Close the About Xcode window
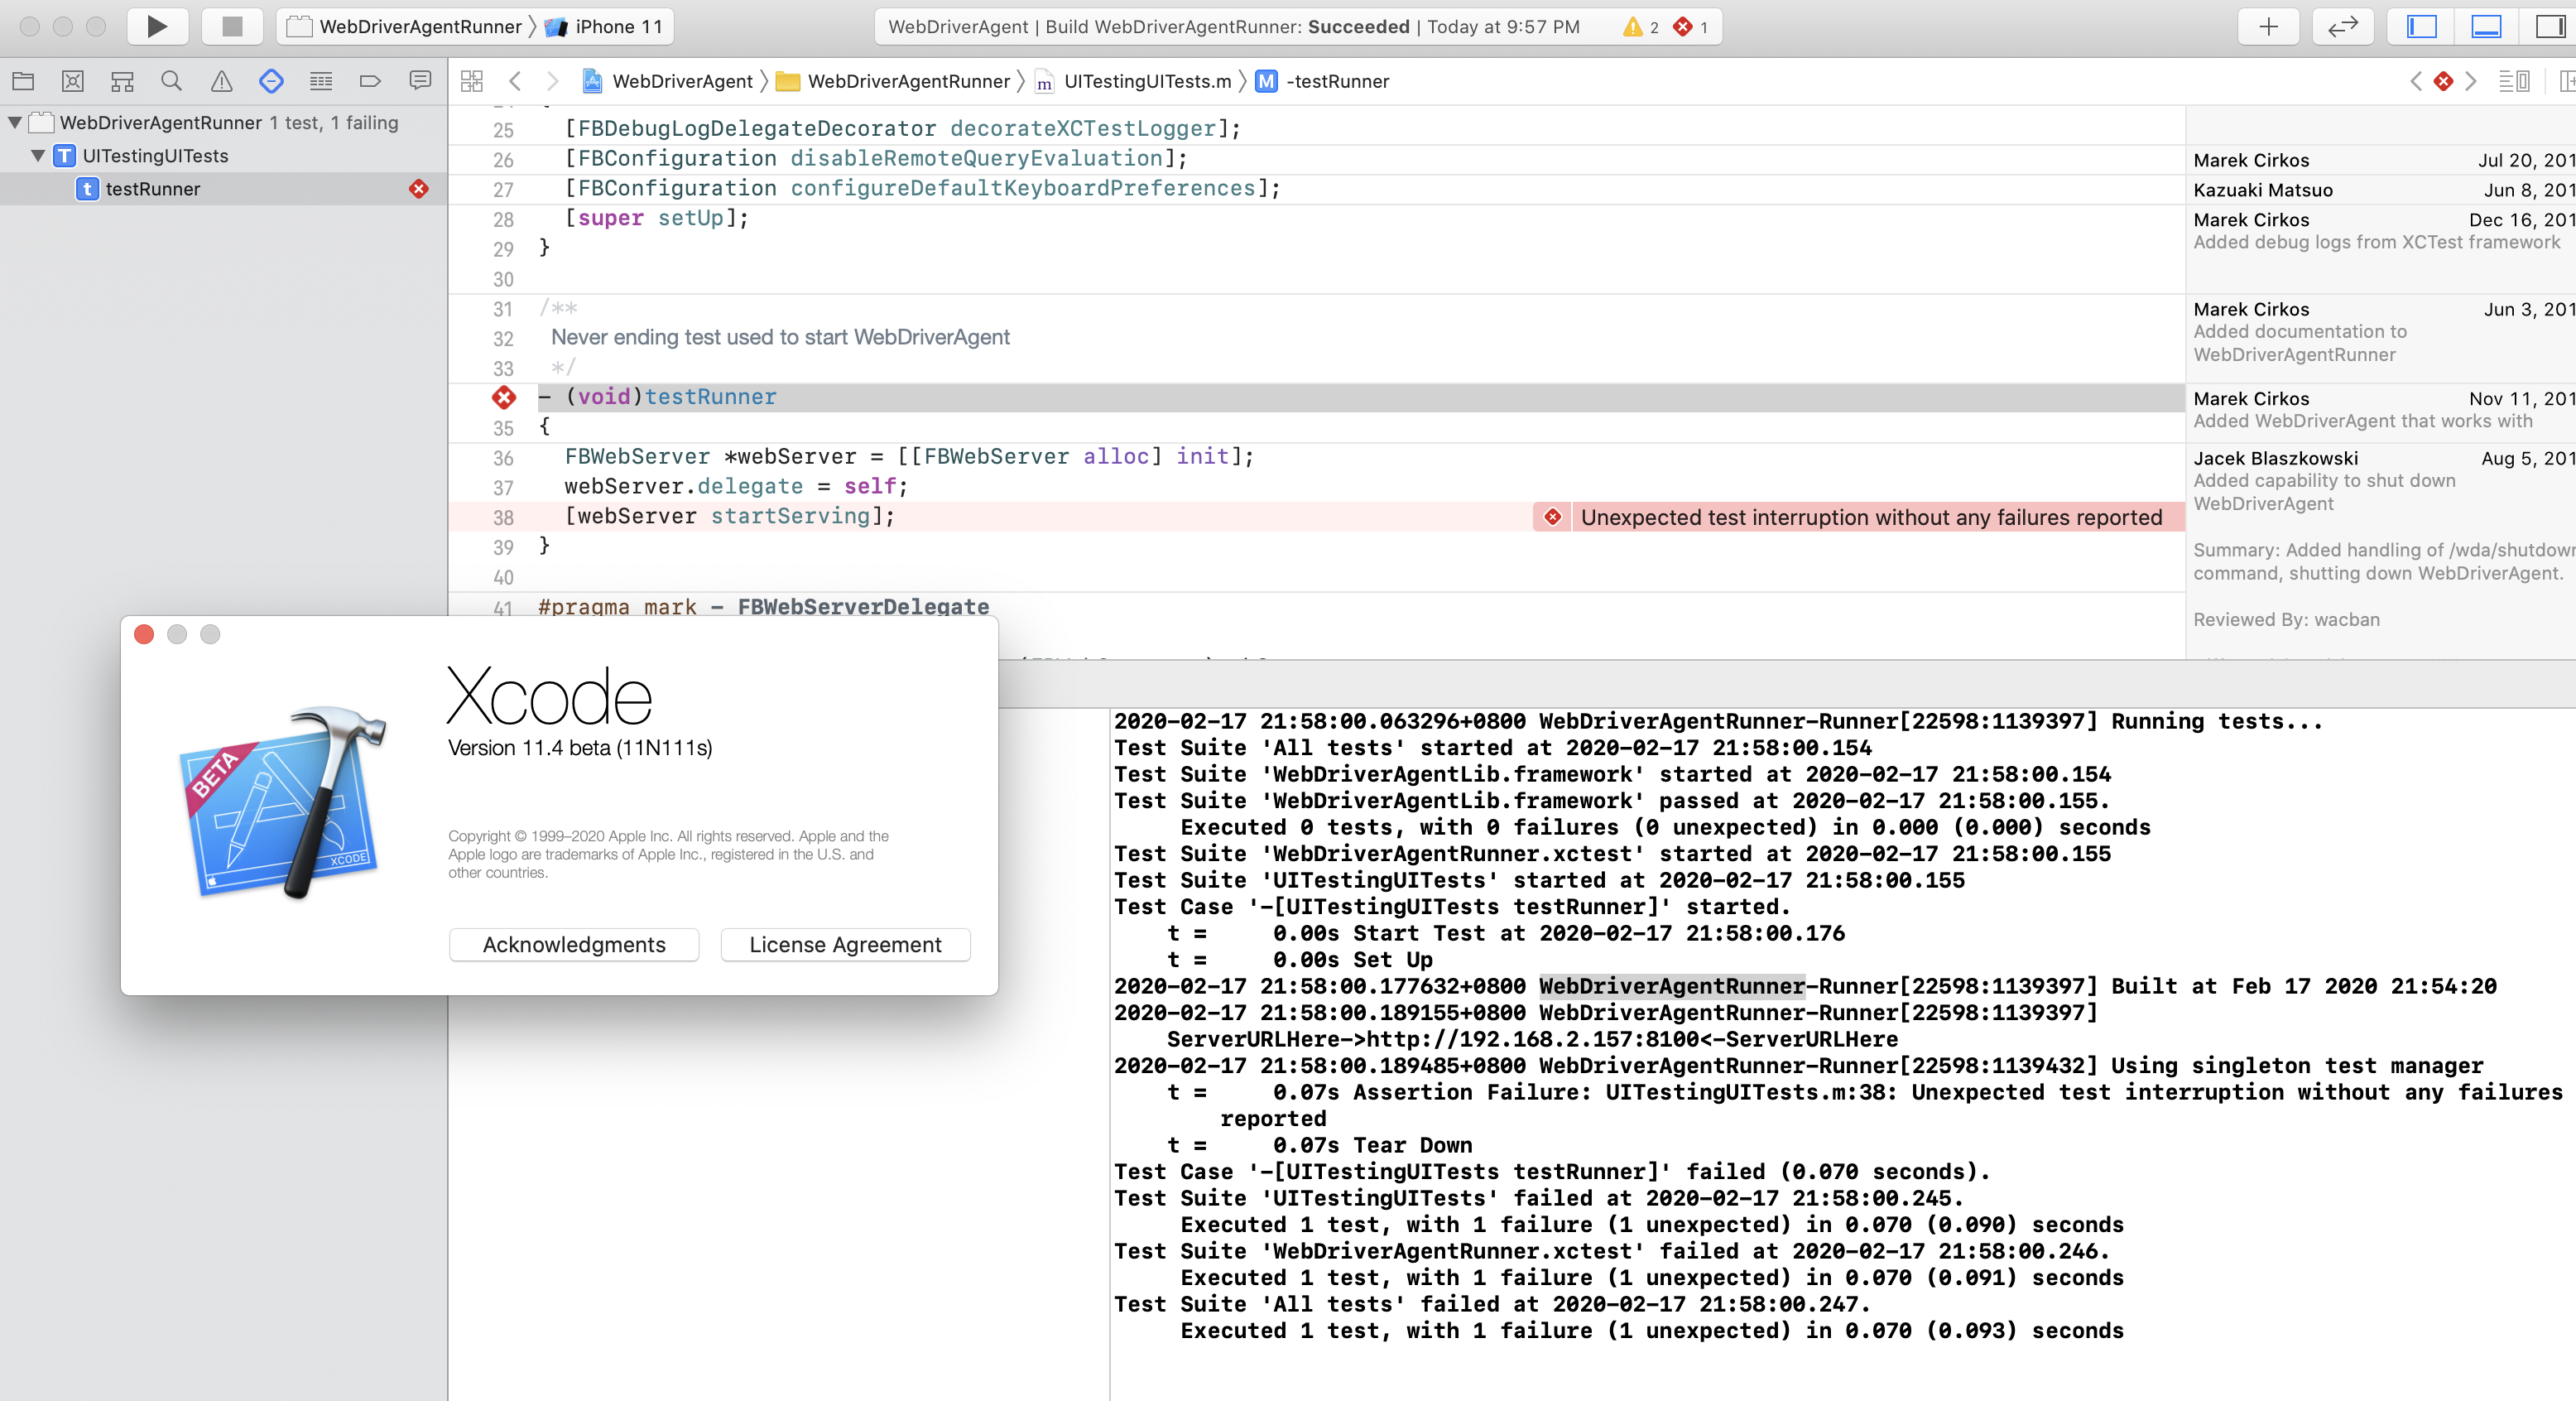Screen dimensions: 2576x1401 point(144,634)
